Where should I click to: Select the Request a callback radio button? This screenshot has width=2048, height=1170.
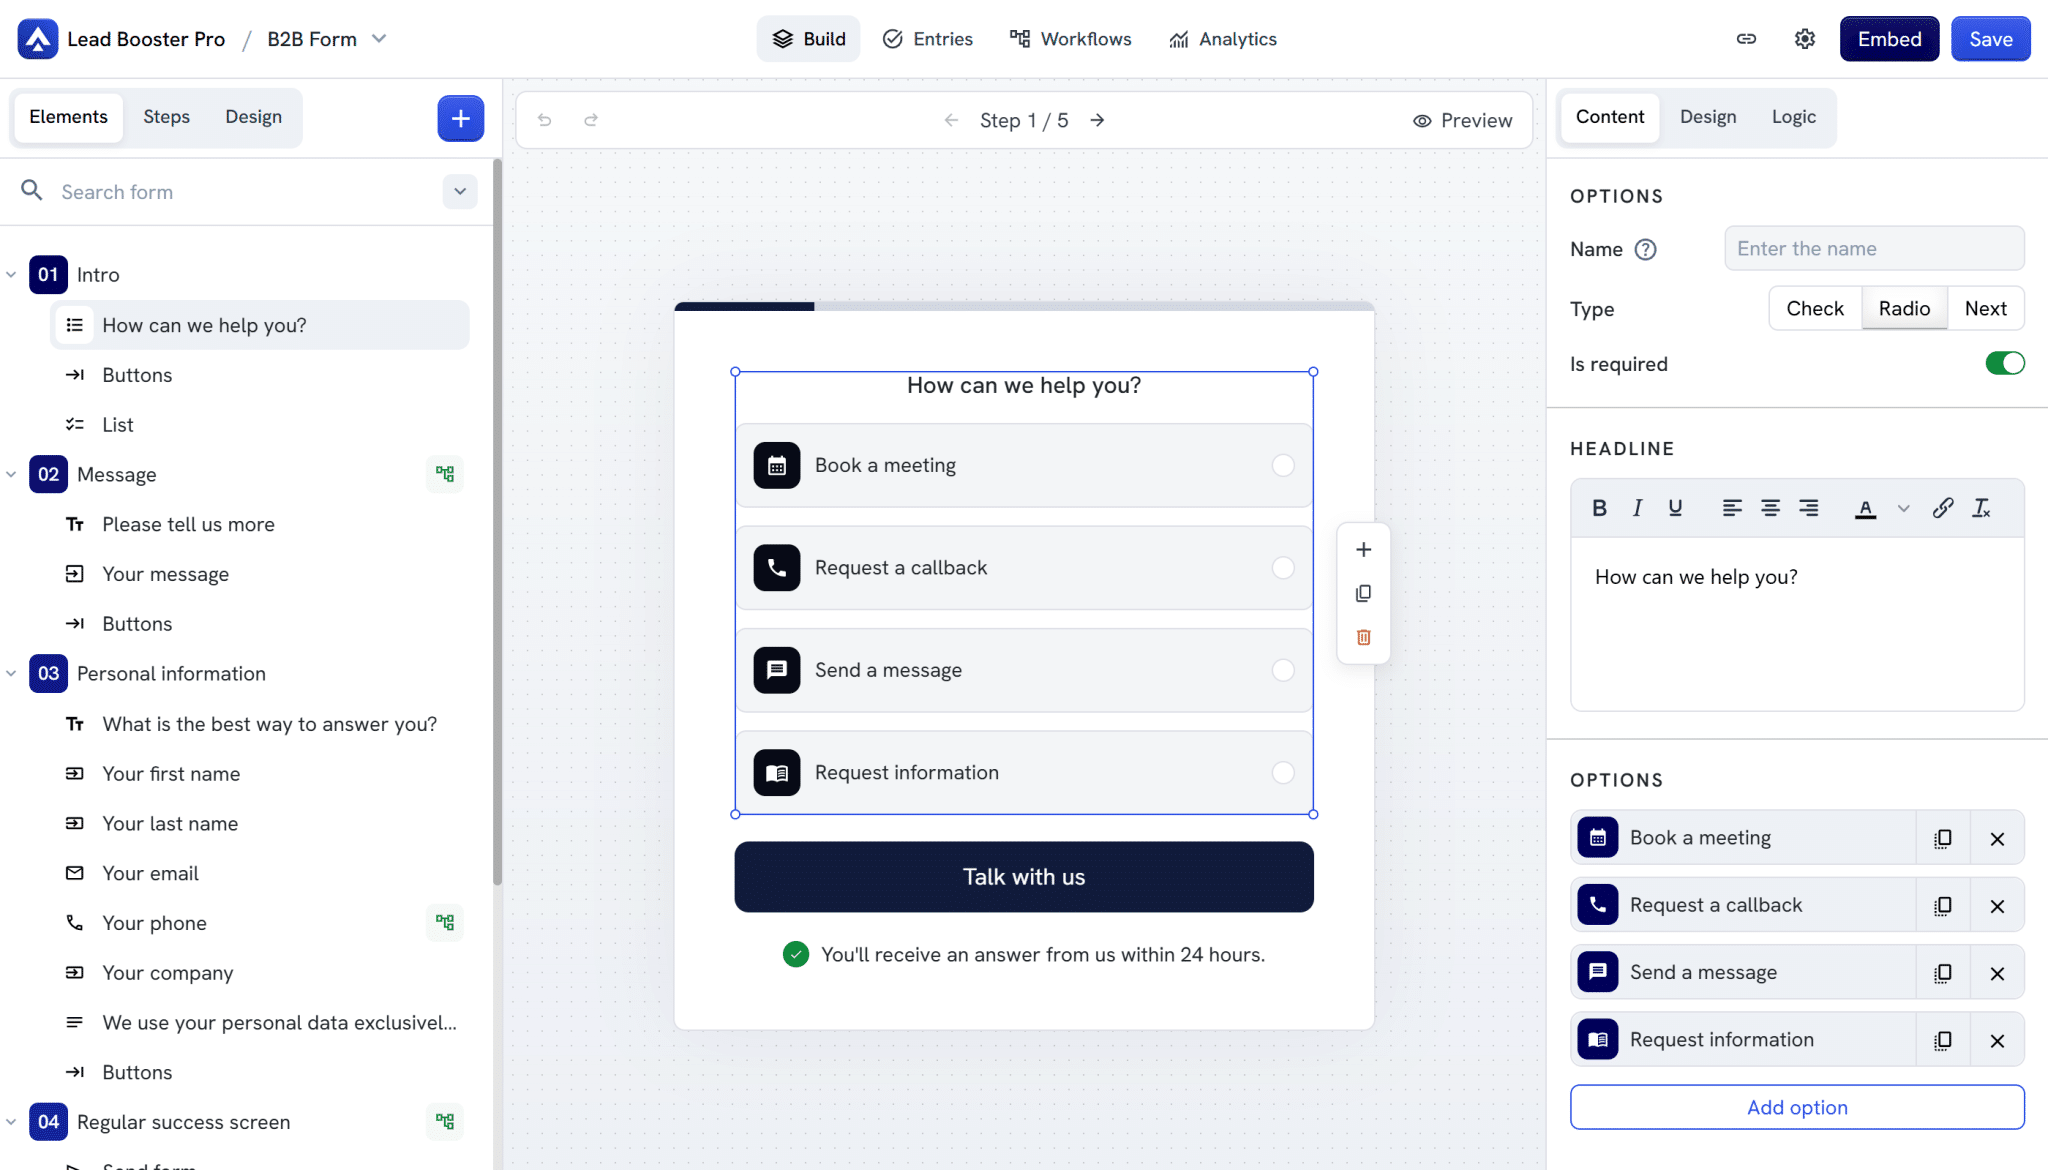tap(1283, 568)
